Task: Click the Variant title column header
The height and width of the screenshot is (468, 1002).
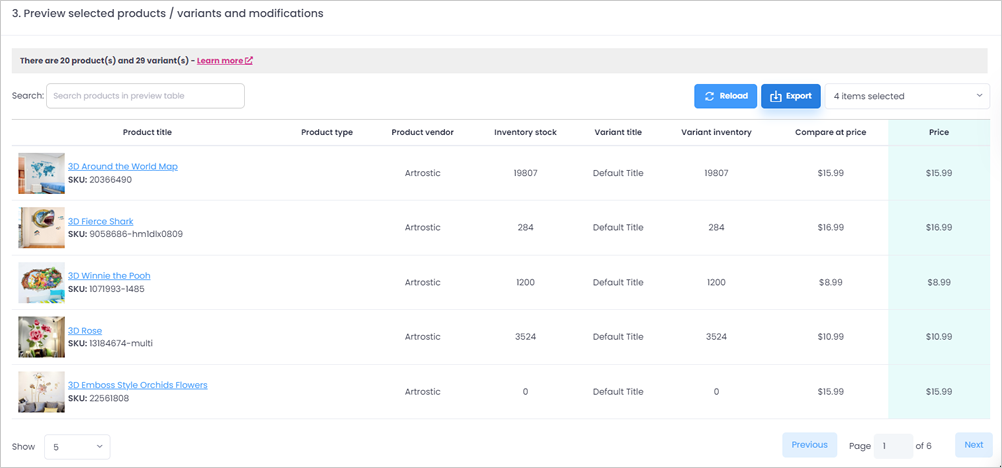Action: click(x=618, y=132)
